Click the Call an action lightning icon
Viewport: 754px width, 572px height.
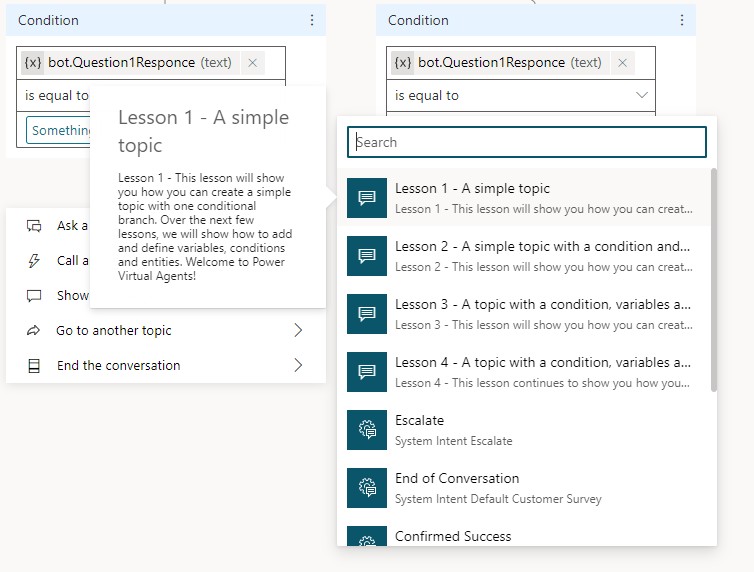coord(34,261)
